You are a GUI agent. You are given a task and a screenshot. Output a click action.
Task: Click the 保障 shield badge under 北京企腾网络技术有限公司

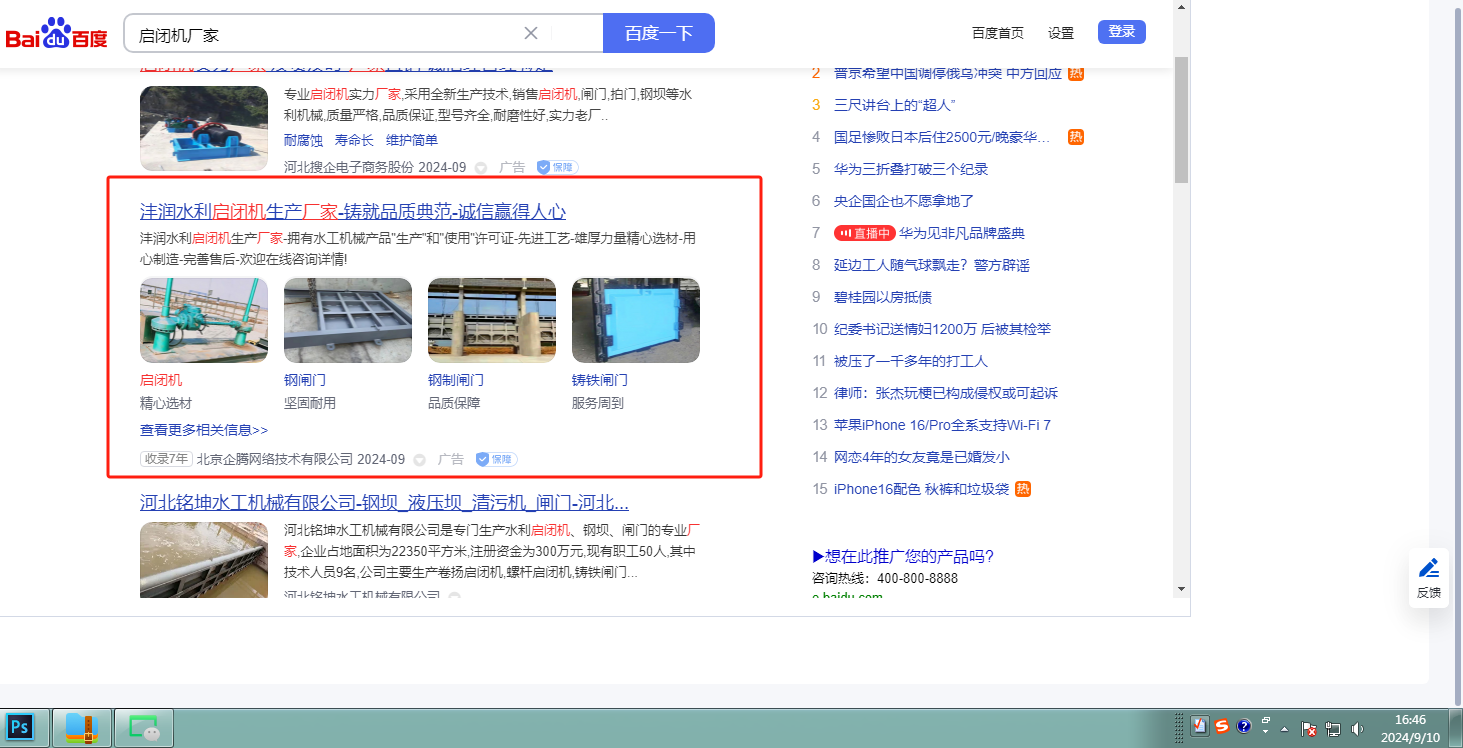[496, 459]
